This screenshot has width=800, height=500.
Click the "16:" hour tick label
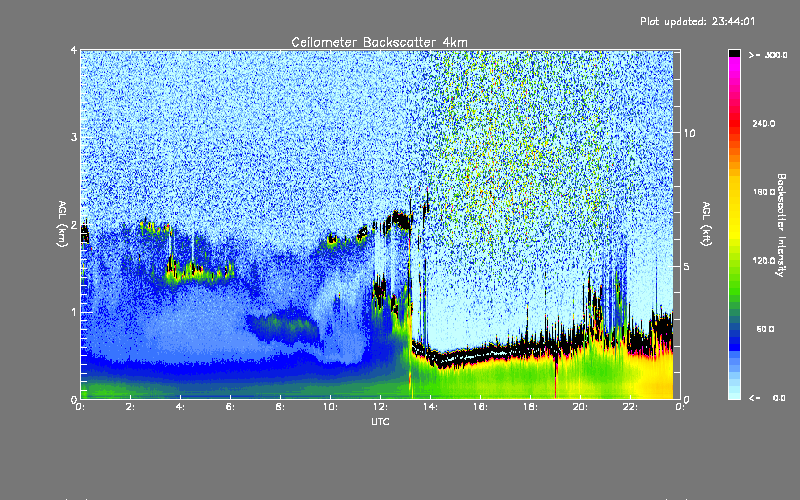point(480,407)
